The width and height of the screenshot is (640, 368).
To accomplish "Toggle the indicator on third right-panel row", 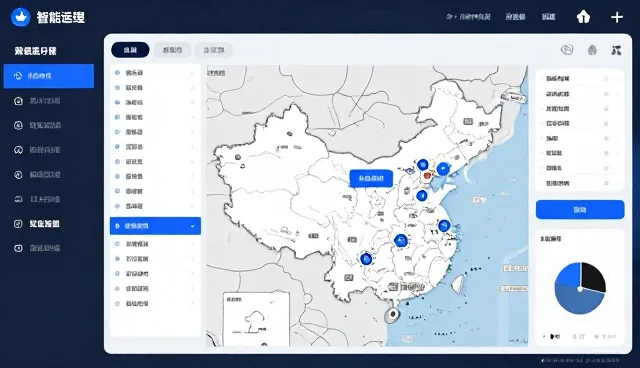I will [607, 109].
